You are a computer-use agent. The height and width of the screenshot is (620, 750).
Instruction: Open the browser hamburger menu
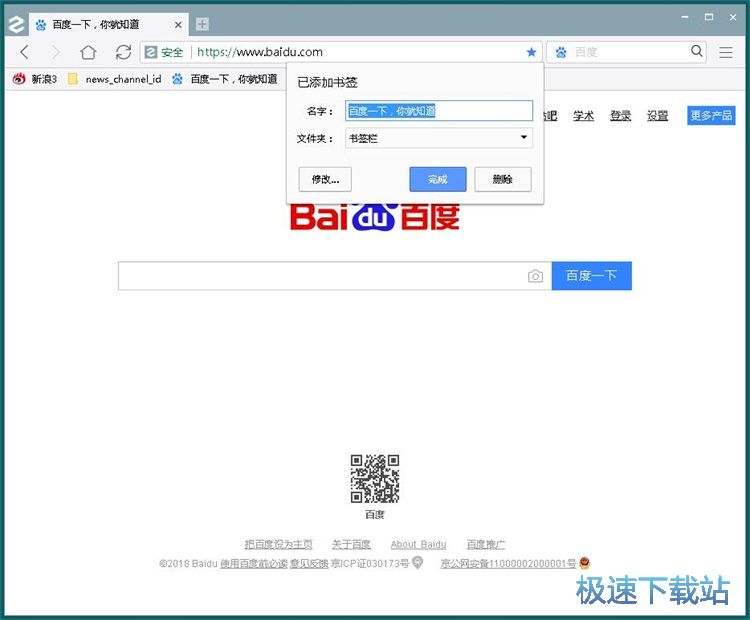(726, 52)
